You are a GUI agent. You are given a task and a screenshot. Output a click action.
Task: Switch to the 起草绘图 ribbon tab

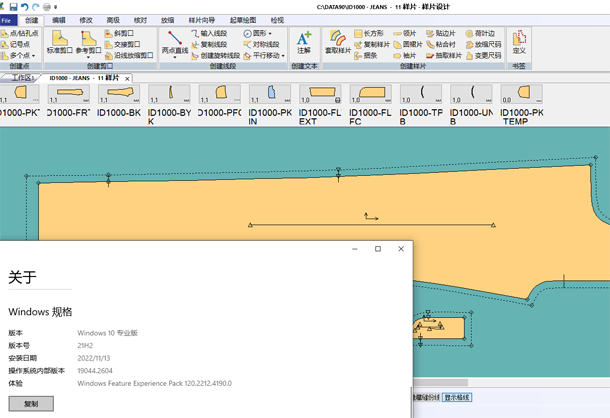click(x=243, y=20)
